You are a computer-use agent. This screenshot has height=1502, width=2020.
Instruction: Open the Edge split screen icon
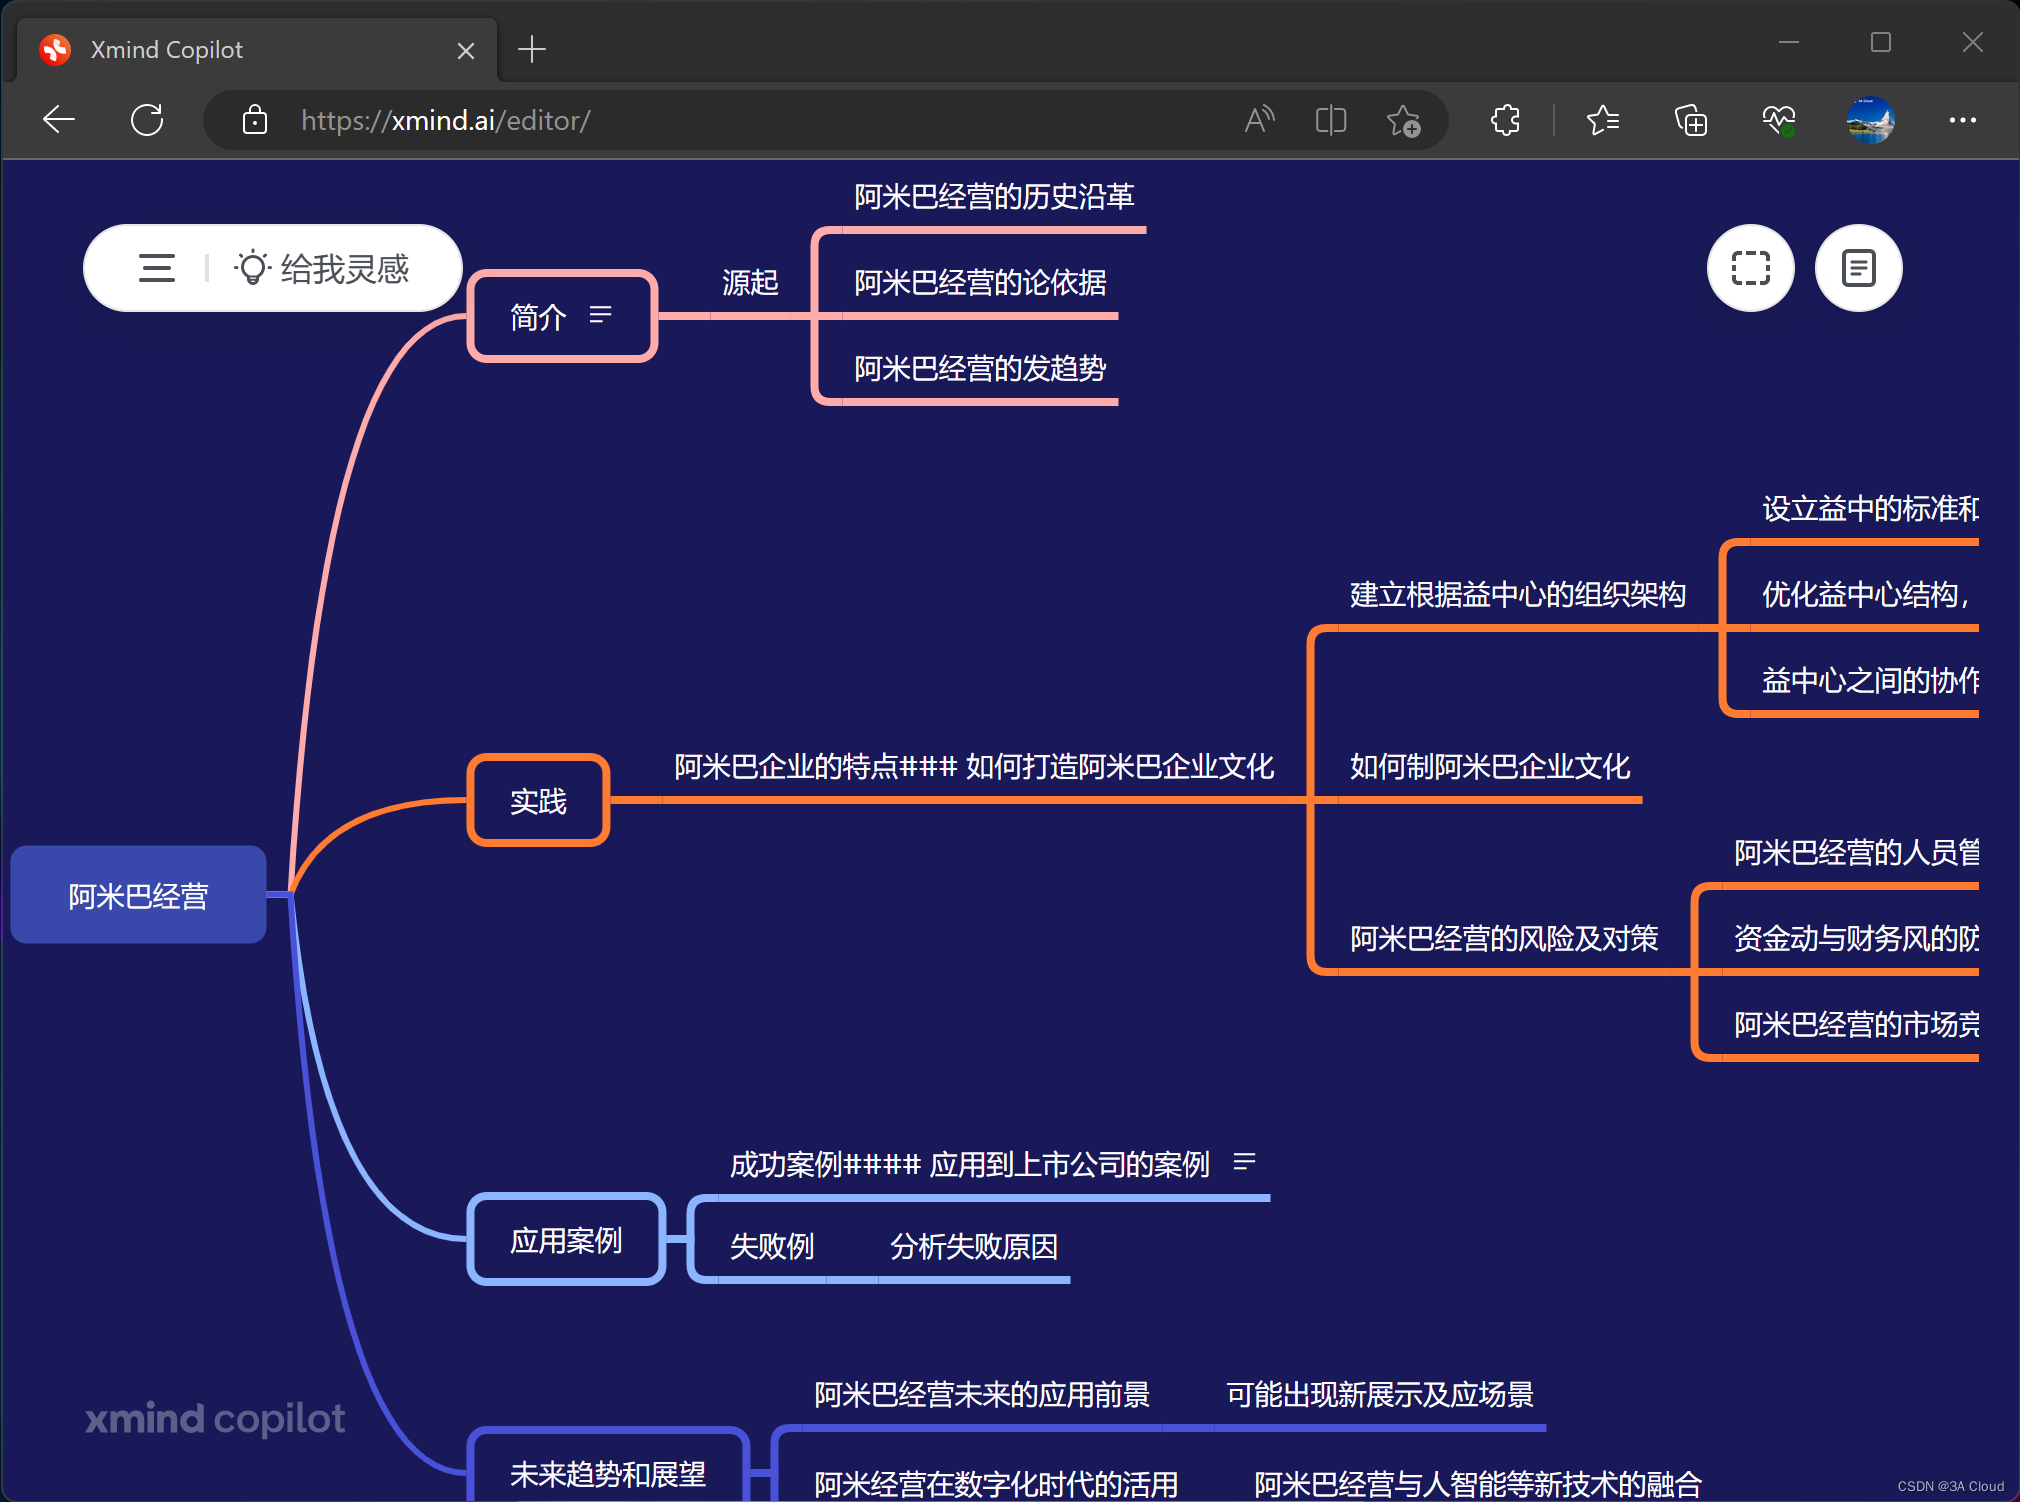pyautogui.click(x=1330, y=120)
